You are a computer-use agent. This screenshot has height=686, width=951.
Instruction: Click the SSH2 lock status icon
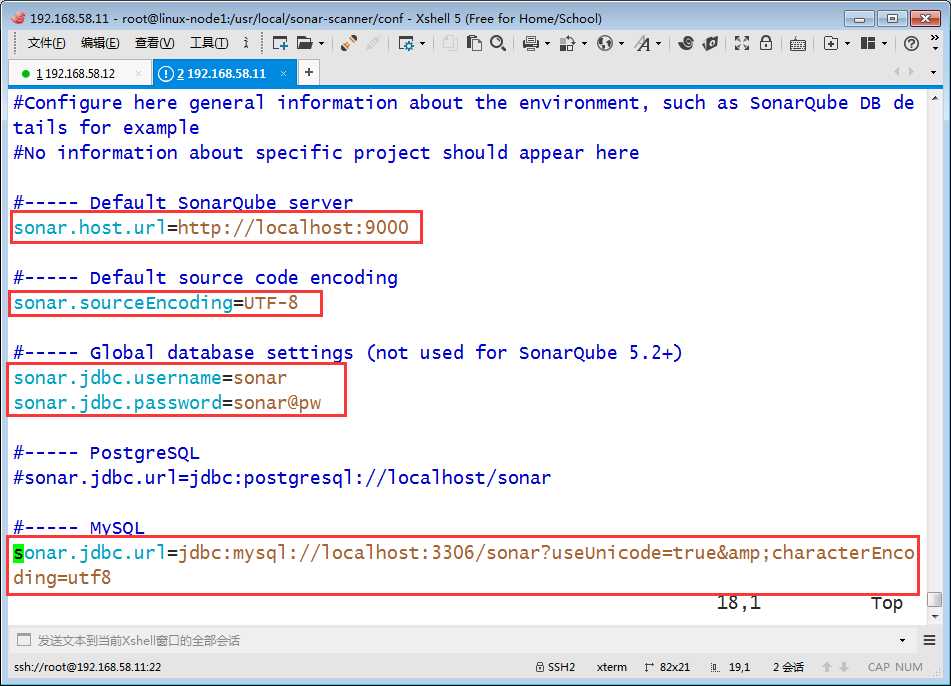tap(540, 667)
